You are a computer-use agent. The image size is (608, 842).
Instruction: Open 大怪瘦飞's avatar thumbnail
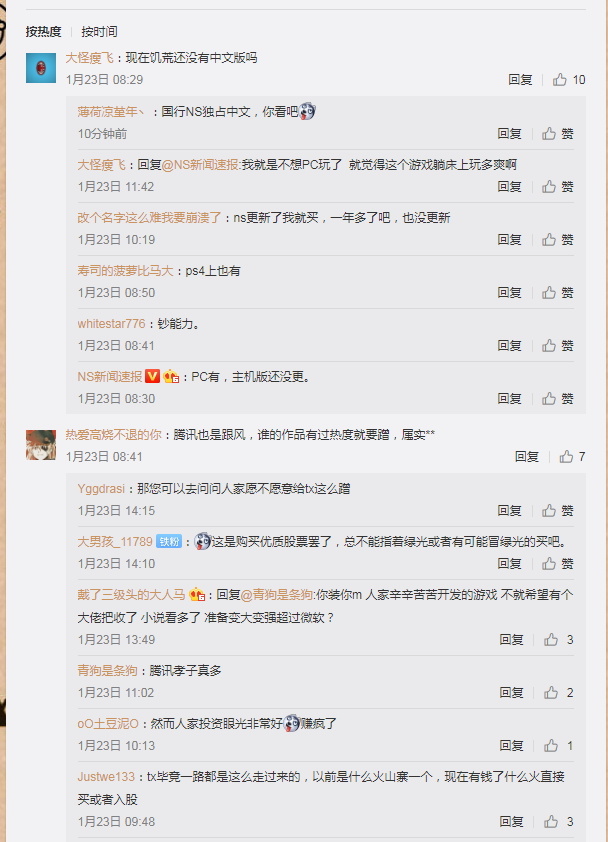(41, 68)
